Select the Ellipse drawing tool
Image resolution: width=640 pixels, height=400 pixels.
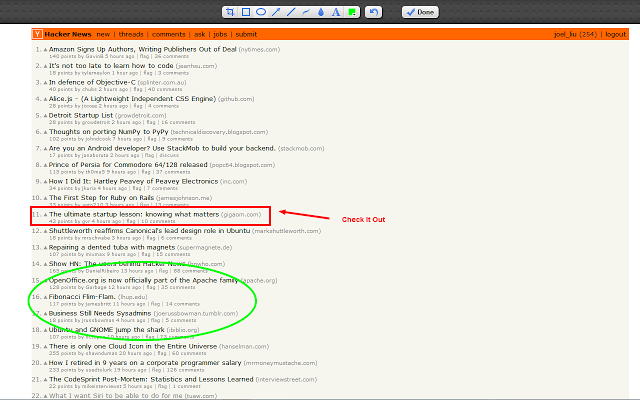pyautogui.click(x=261, y=12)
